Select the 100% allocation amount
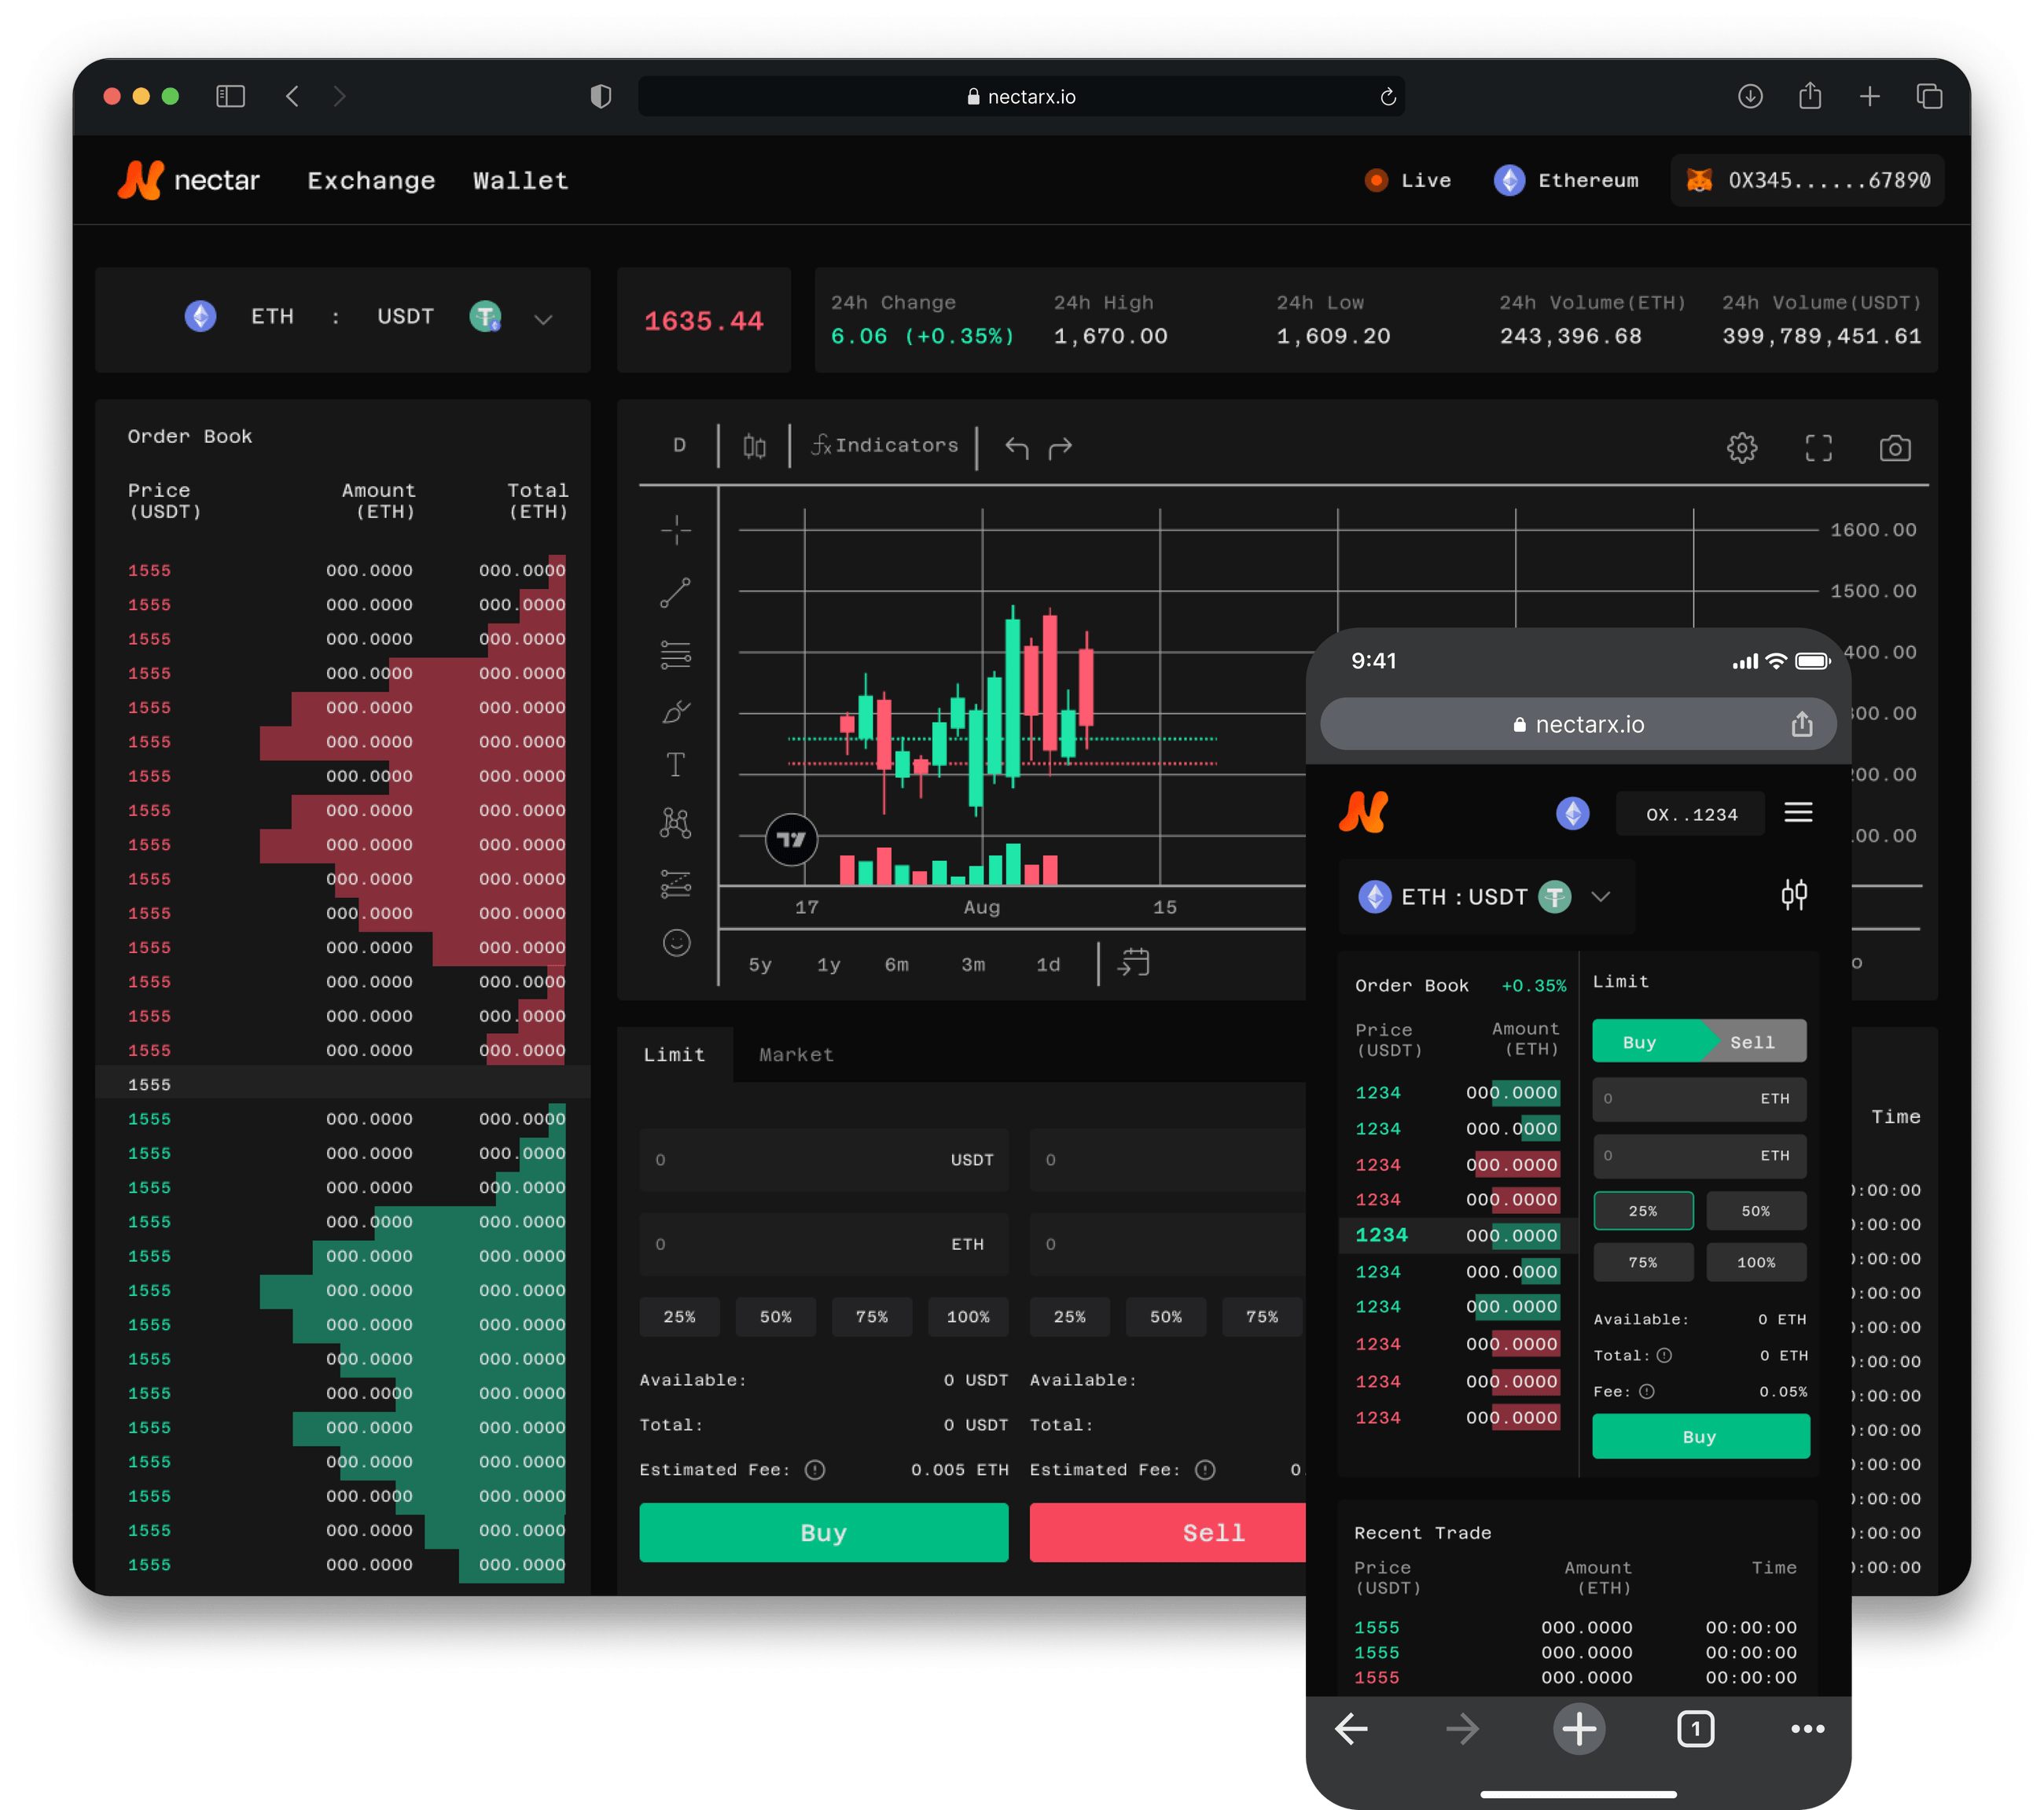Image resolution: width=2044 pixels, height=1810 pixels. (968, 1317)
